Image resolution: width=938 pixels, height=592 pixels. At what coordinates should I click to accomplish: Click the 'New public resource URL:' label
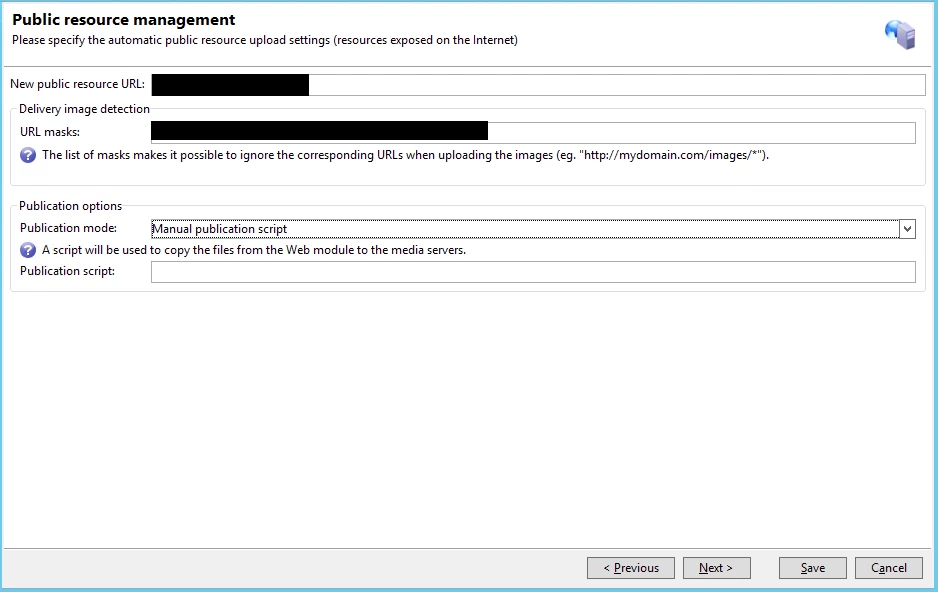(x=77, y=84)
